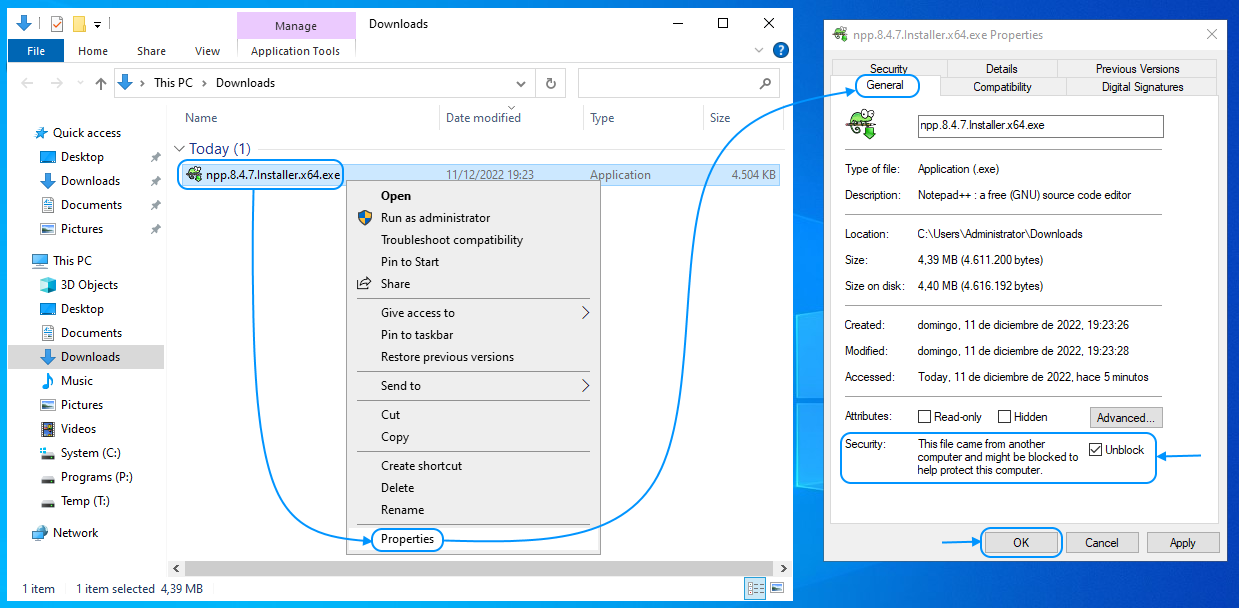Click the pin icon beside Pictures in Quick access
The image size is (1239, 608).
coord(155,229)
